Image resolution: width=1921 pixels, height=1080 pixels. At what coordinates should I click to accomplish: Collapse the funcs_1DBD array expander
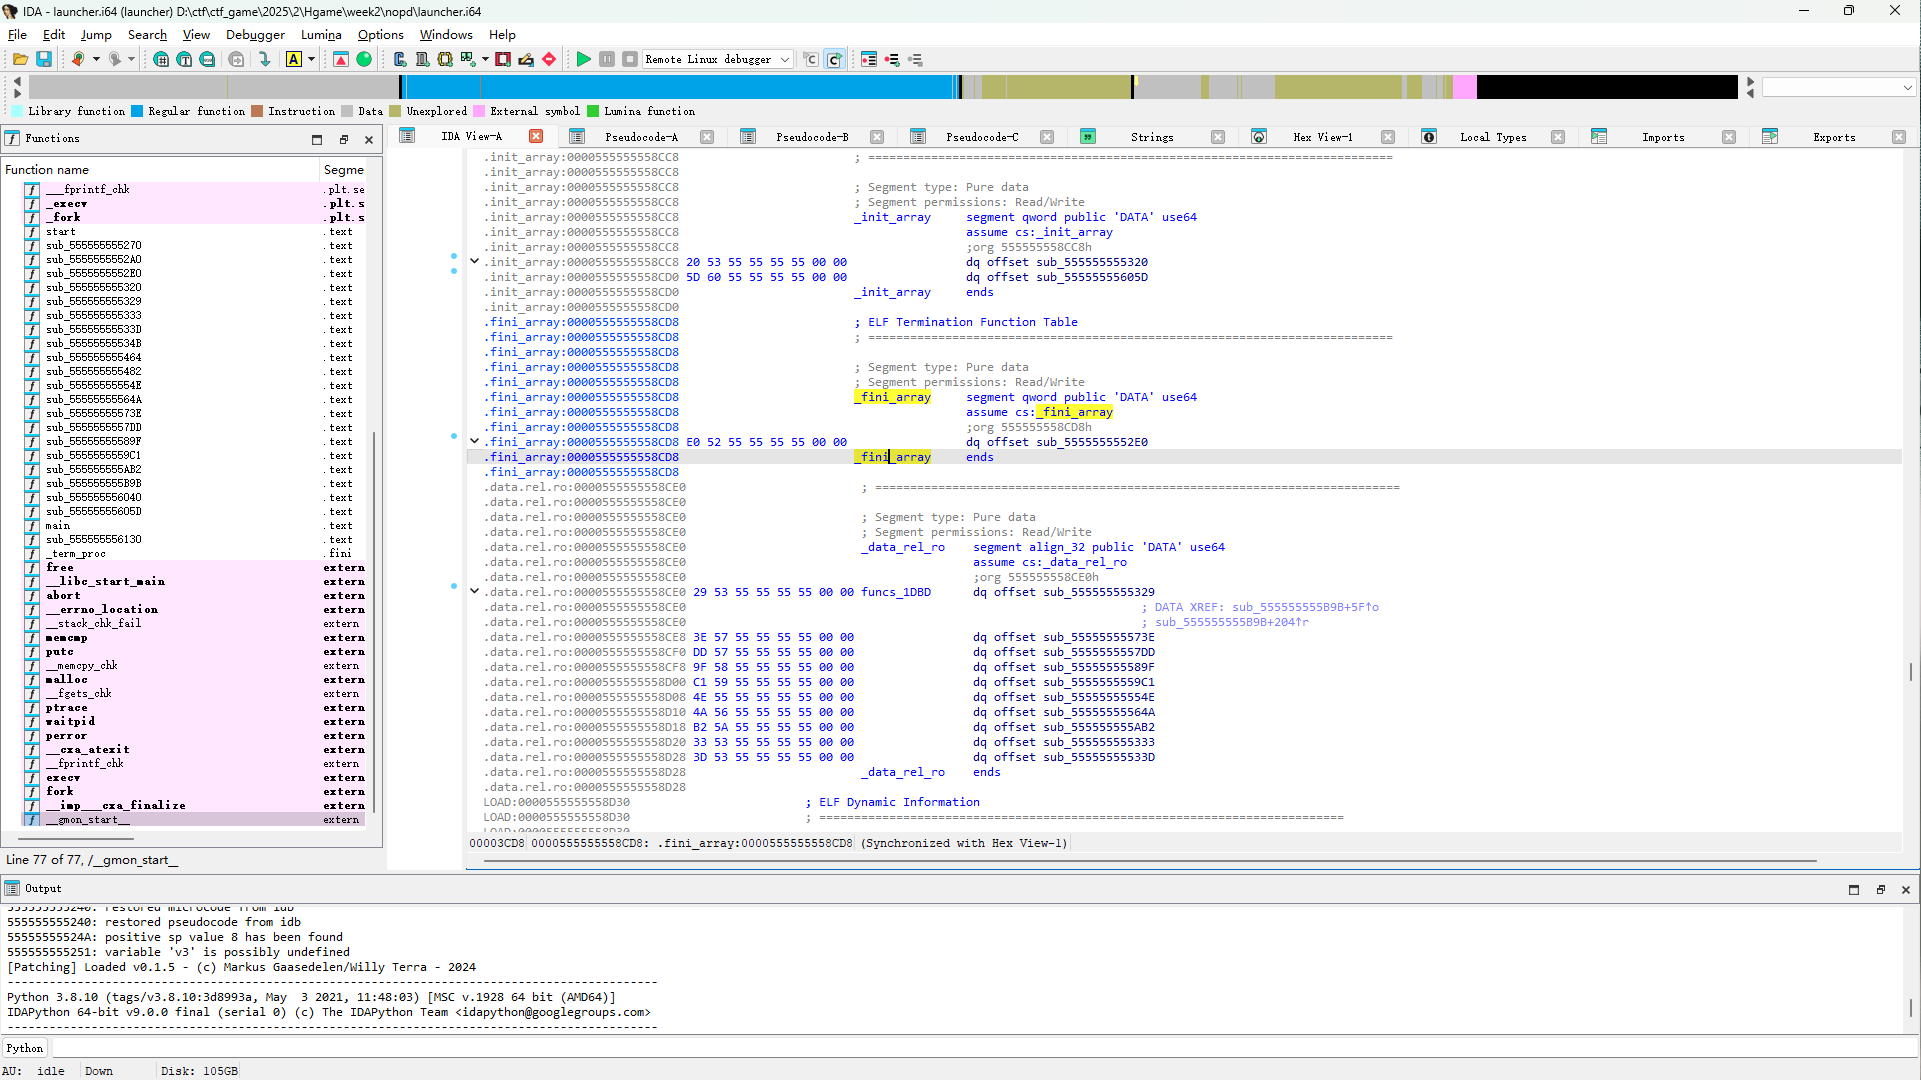tap(475, 591)
